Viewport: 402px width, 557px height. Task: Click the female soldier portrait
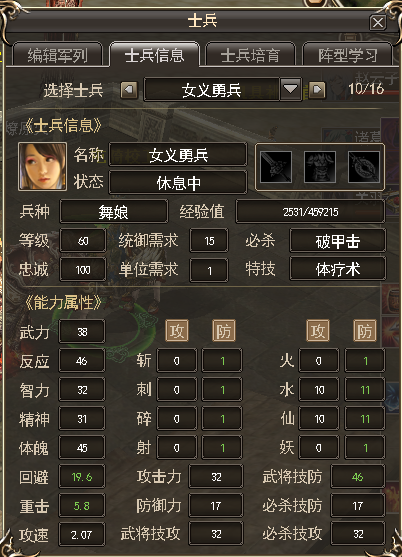tap(43, 166)
